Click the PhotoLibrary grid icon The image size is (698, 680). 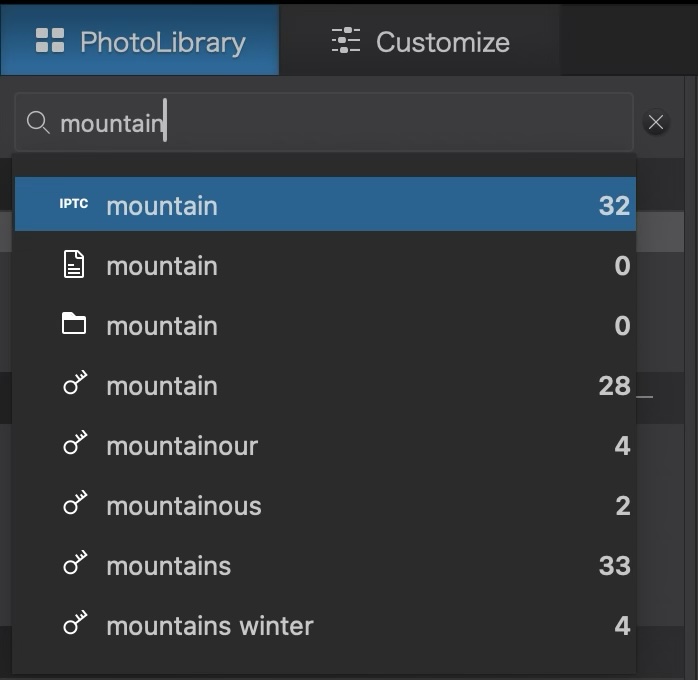tap(50, 41)
